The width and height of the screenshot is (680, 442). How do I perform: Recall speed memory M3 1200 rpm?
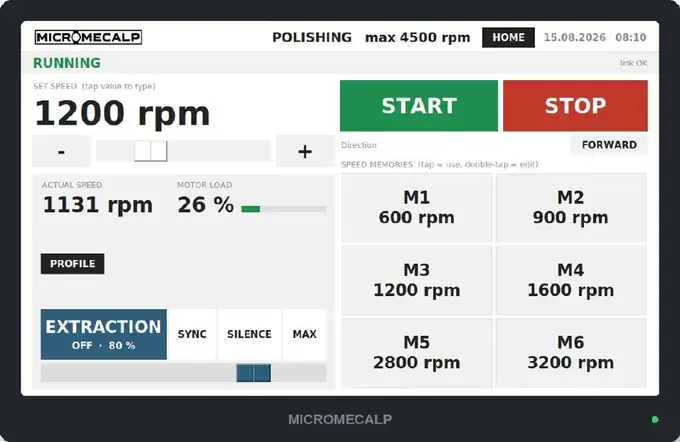click(x=416, y=280)
